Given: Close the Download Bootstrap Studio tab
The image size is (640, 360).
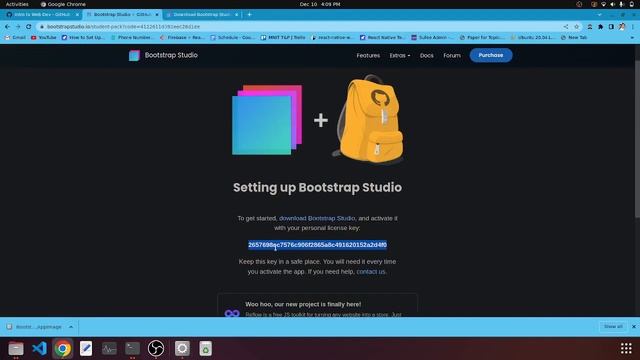Looking at the screenshot, I should coord(236,15).
